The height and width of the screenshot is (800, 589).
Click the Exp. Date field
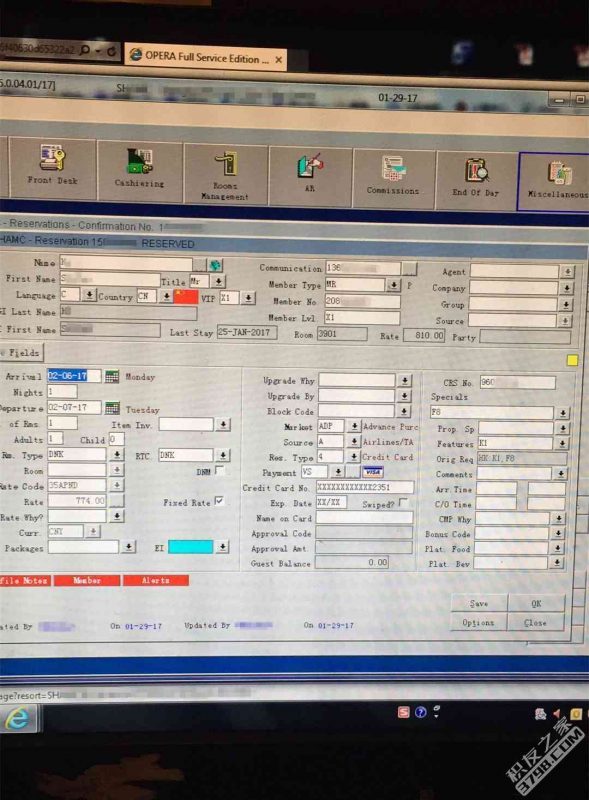331,503
